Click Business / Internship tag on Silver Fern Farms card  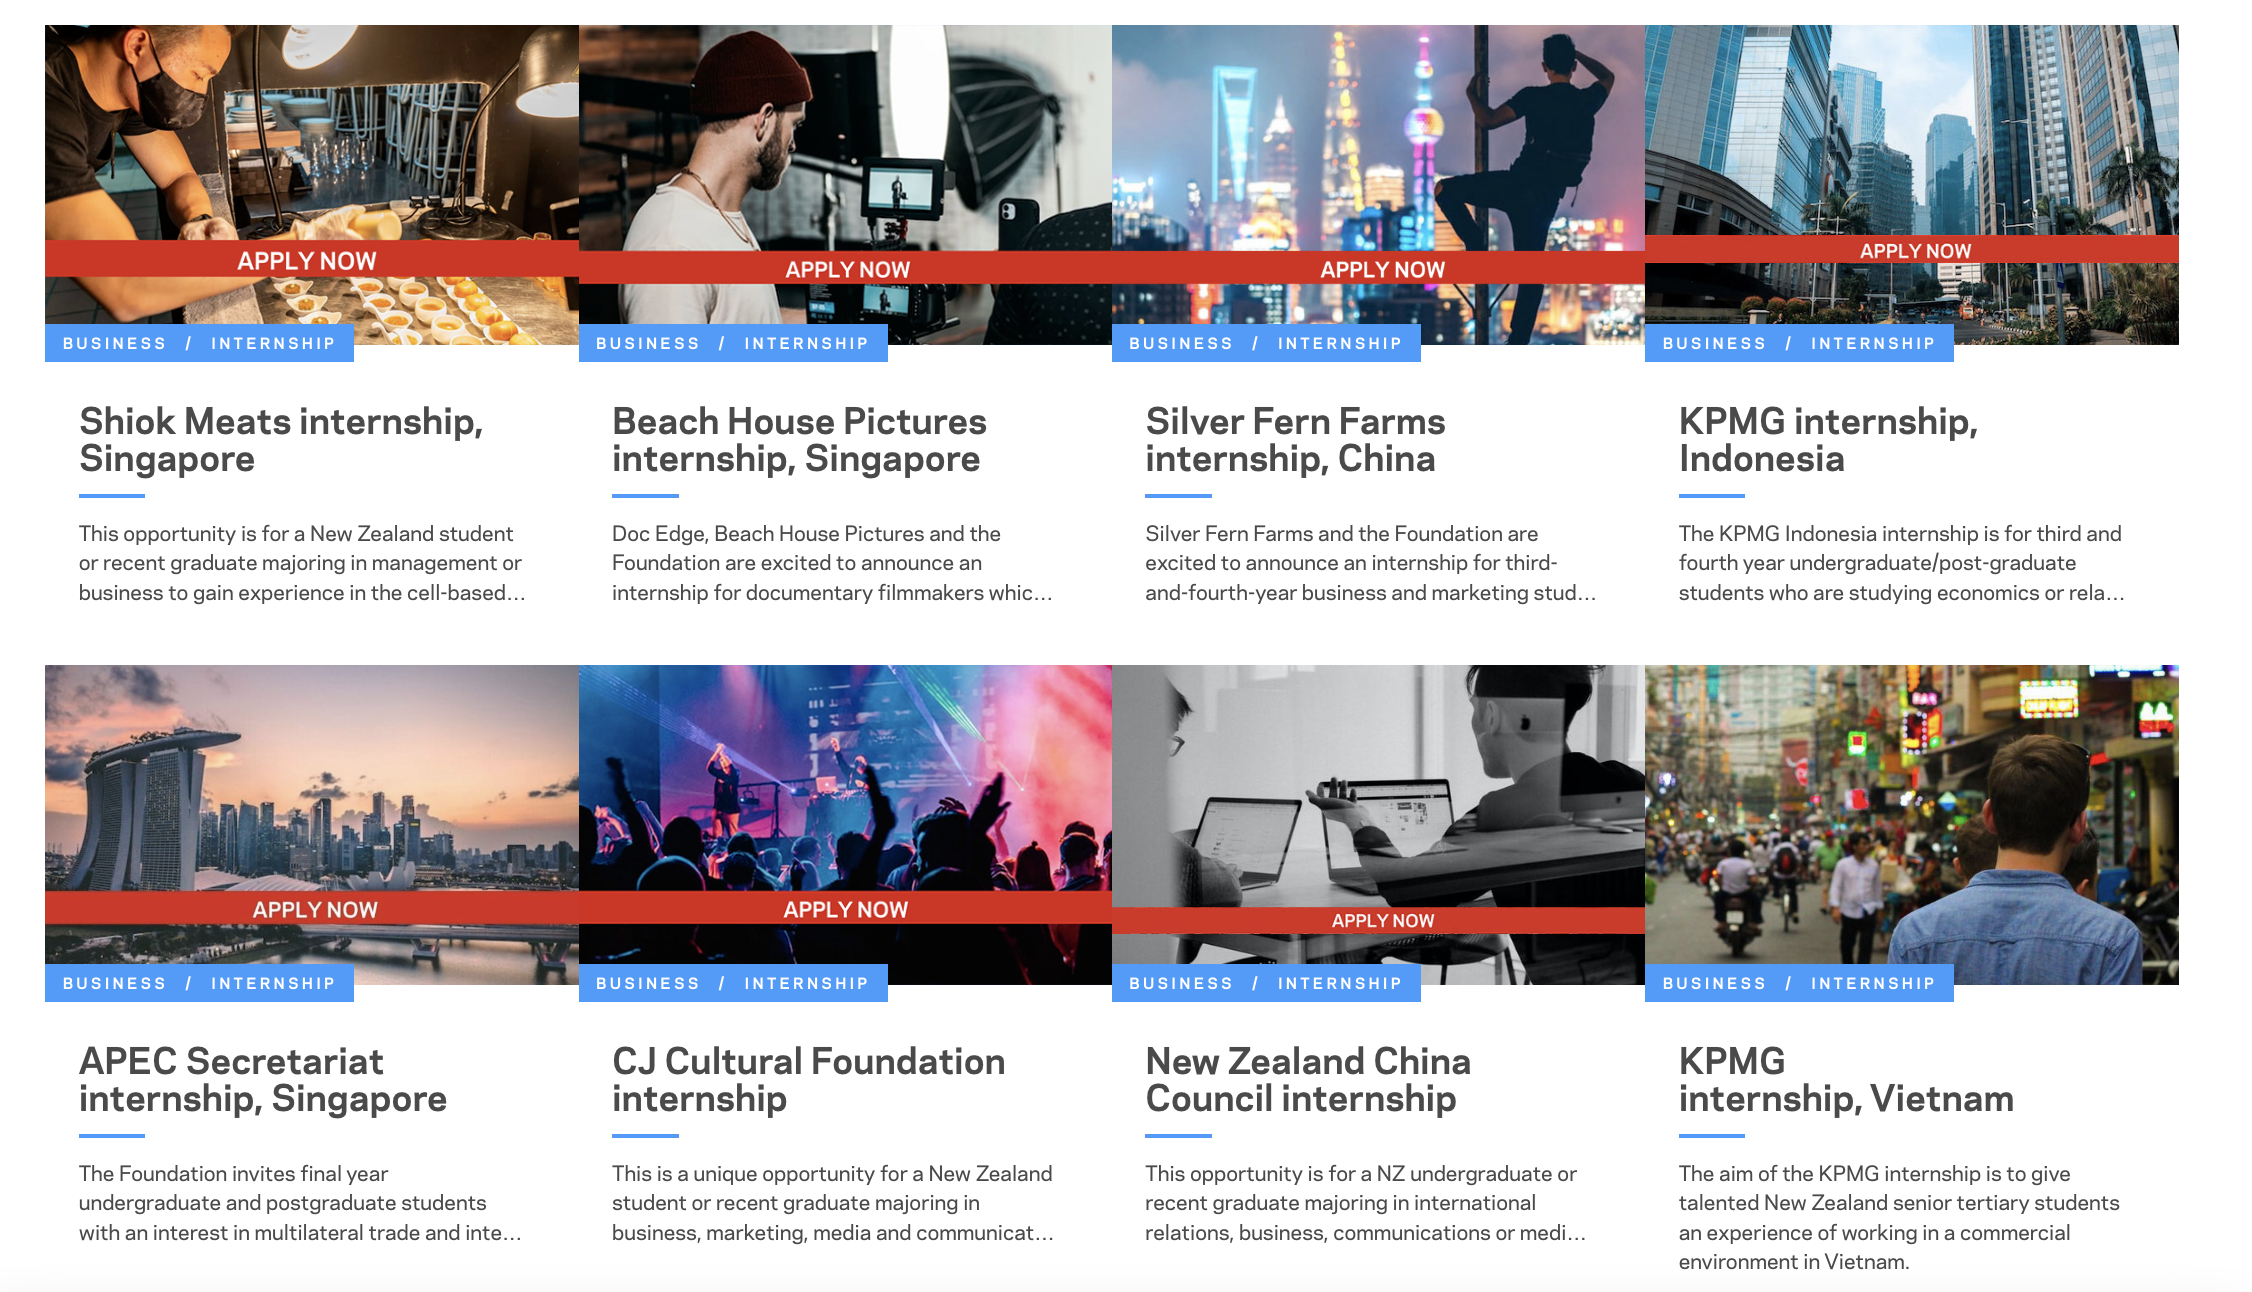tap(1266, 343)
